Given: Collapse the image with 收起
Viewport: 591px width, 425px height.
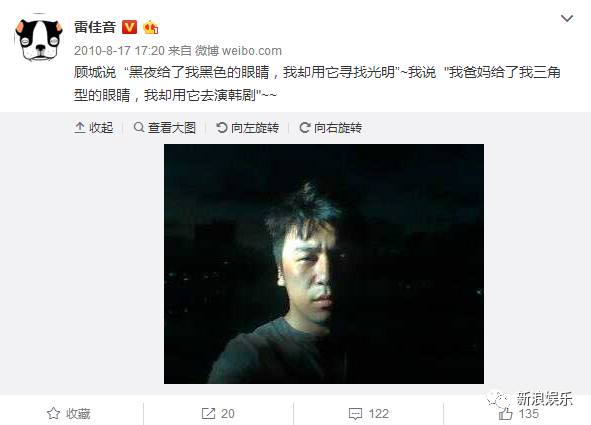Looking at the screenshot, I should coord(94,128).
